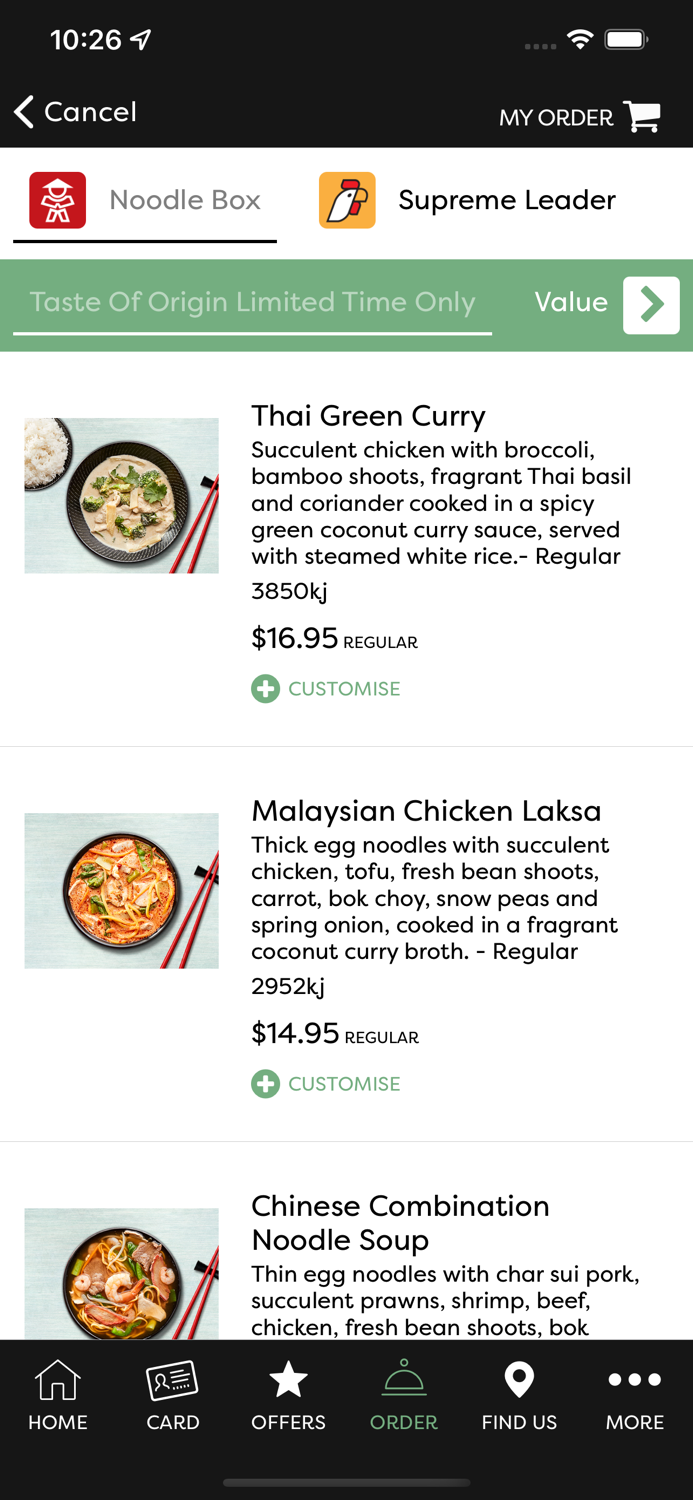Tap the Noodle Box brand logo

(x=57, y=200)
